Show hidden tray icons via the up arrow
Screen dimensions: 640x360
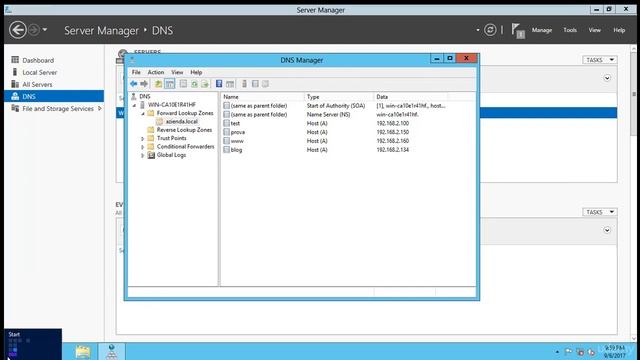[x=557, y=351]
